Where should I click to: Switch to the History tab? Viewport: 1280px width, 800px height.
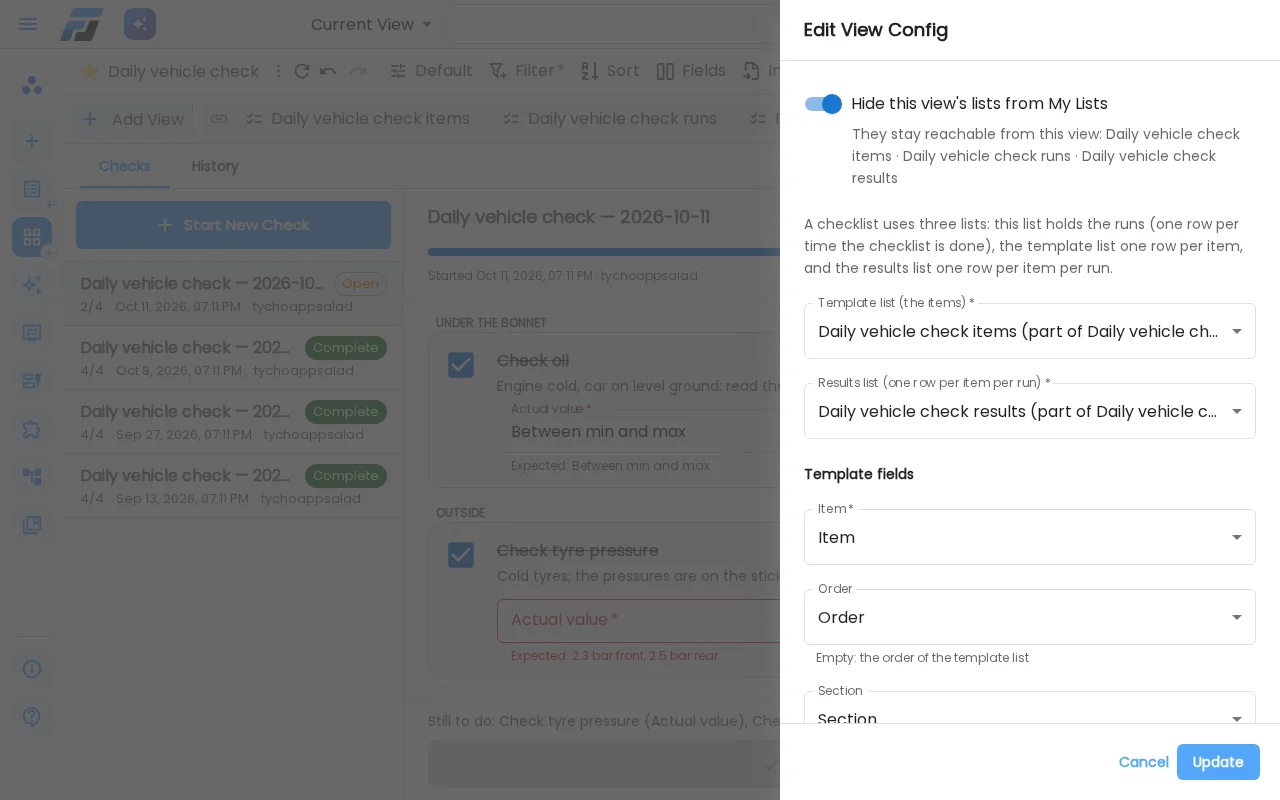(x=215, y=166)
